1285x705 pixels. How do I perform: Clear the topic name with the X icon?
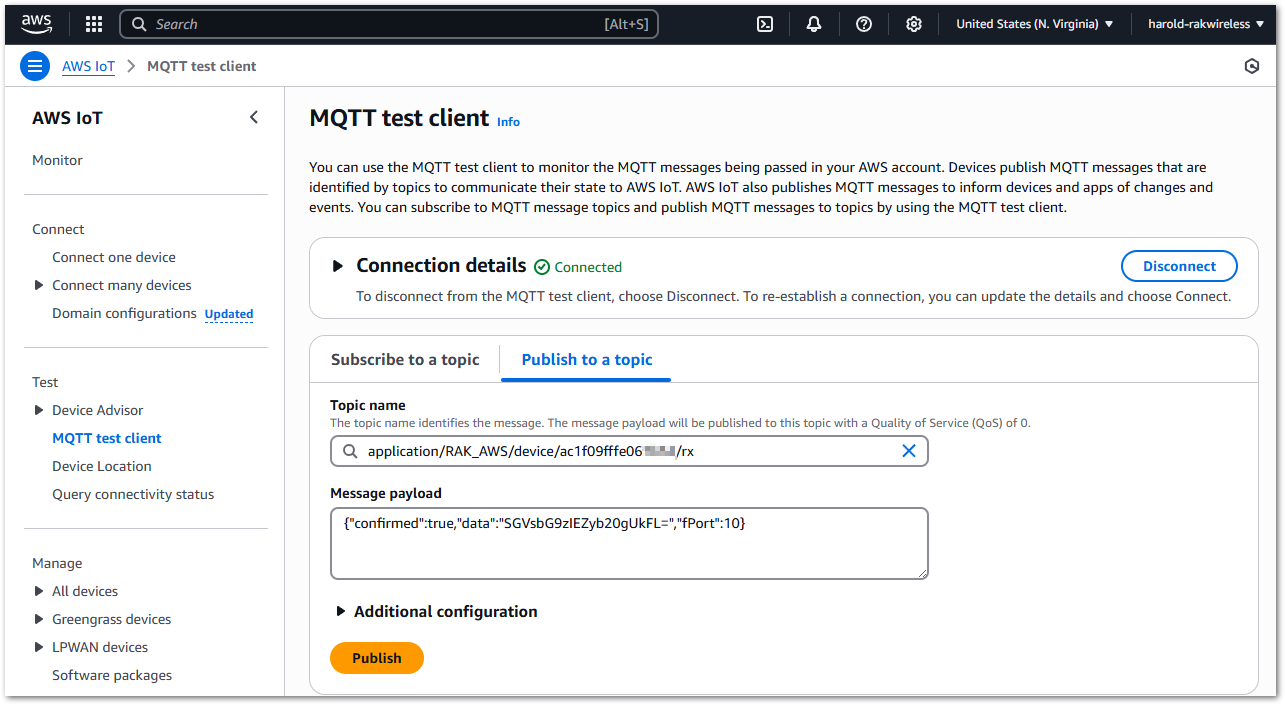(909, 450)
